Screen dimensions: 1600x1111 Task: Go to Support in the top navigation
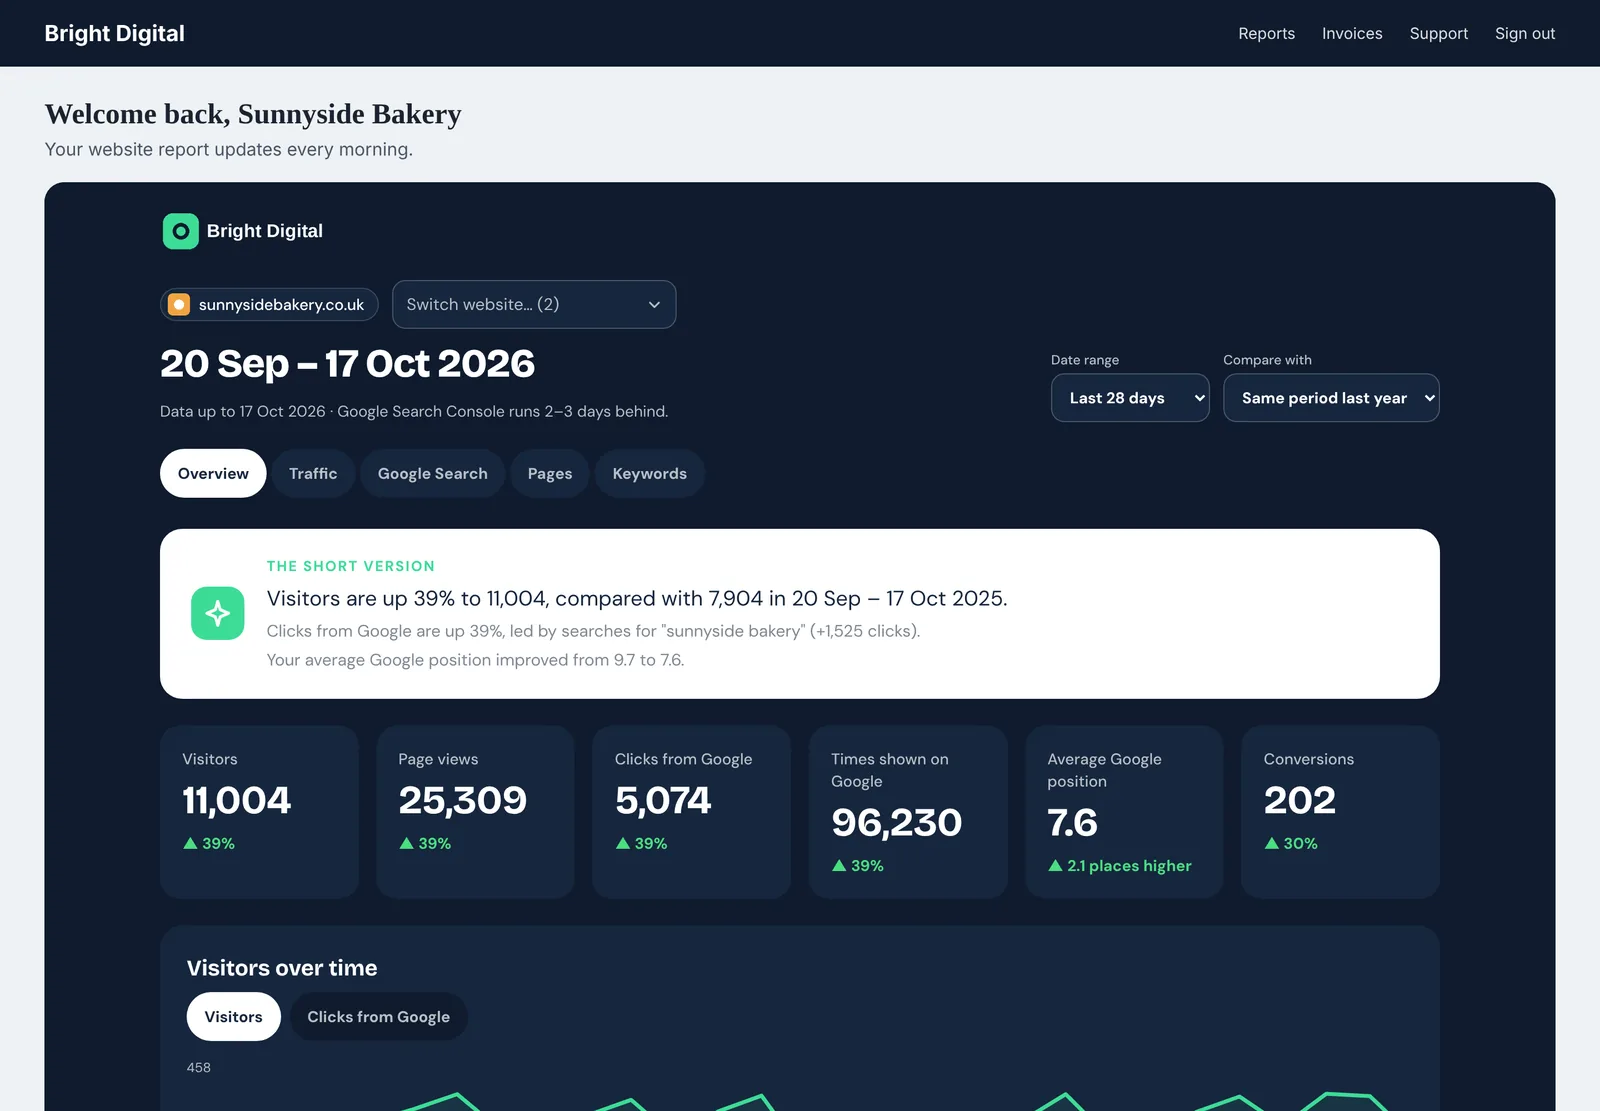coord(1439,34)
